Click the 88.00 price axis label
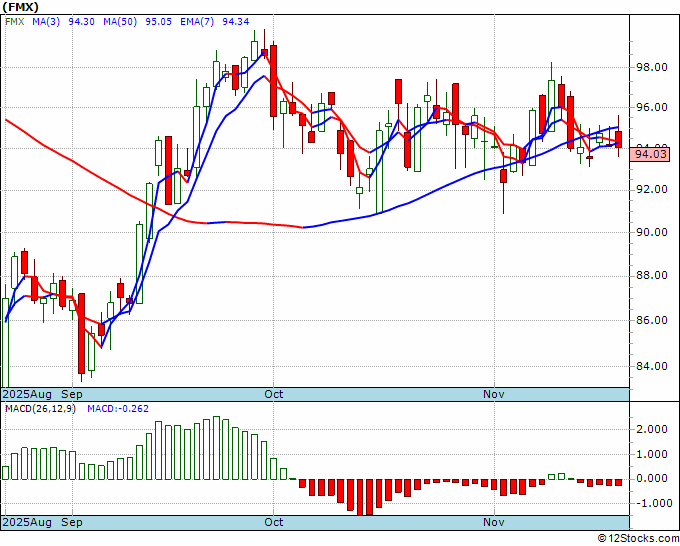This screenshot has width=680, height=546. 651,276
